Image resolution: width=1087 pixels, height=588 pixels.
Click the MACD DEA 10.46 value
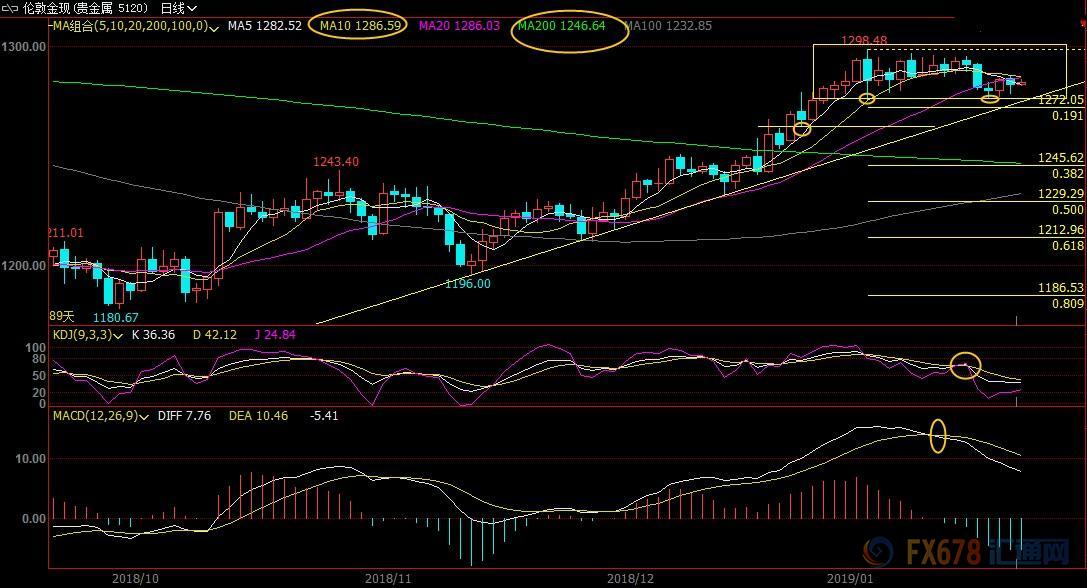tap(258, 416)
